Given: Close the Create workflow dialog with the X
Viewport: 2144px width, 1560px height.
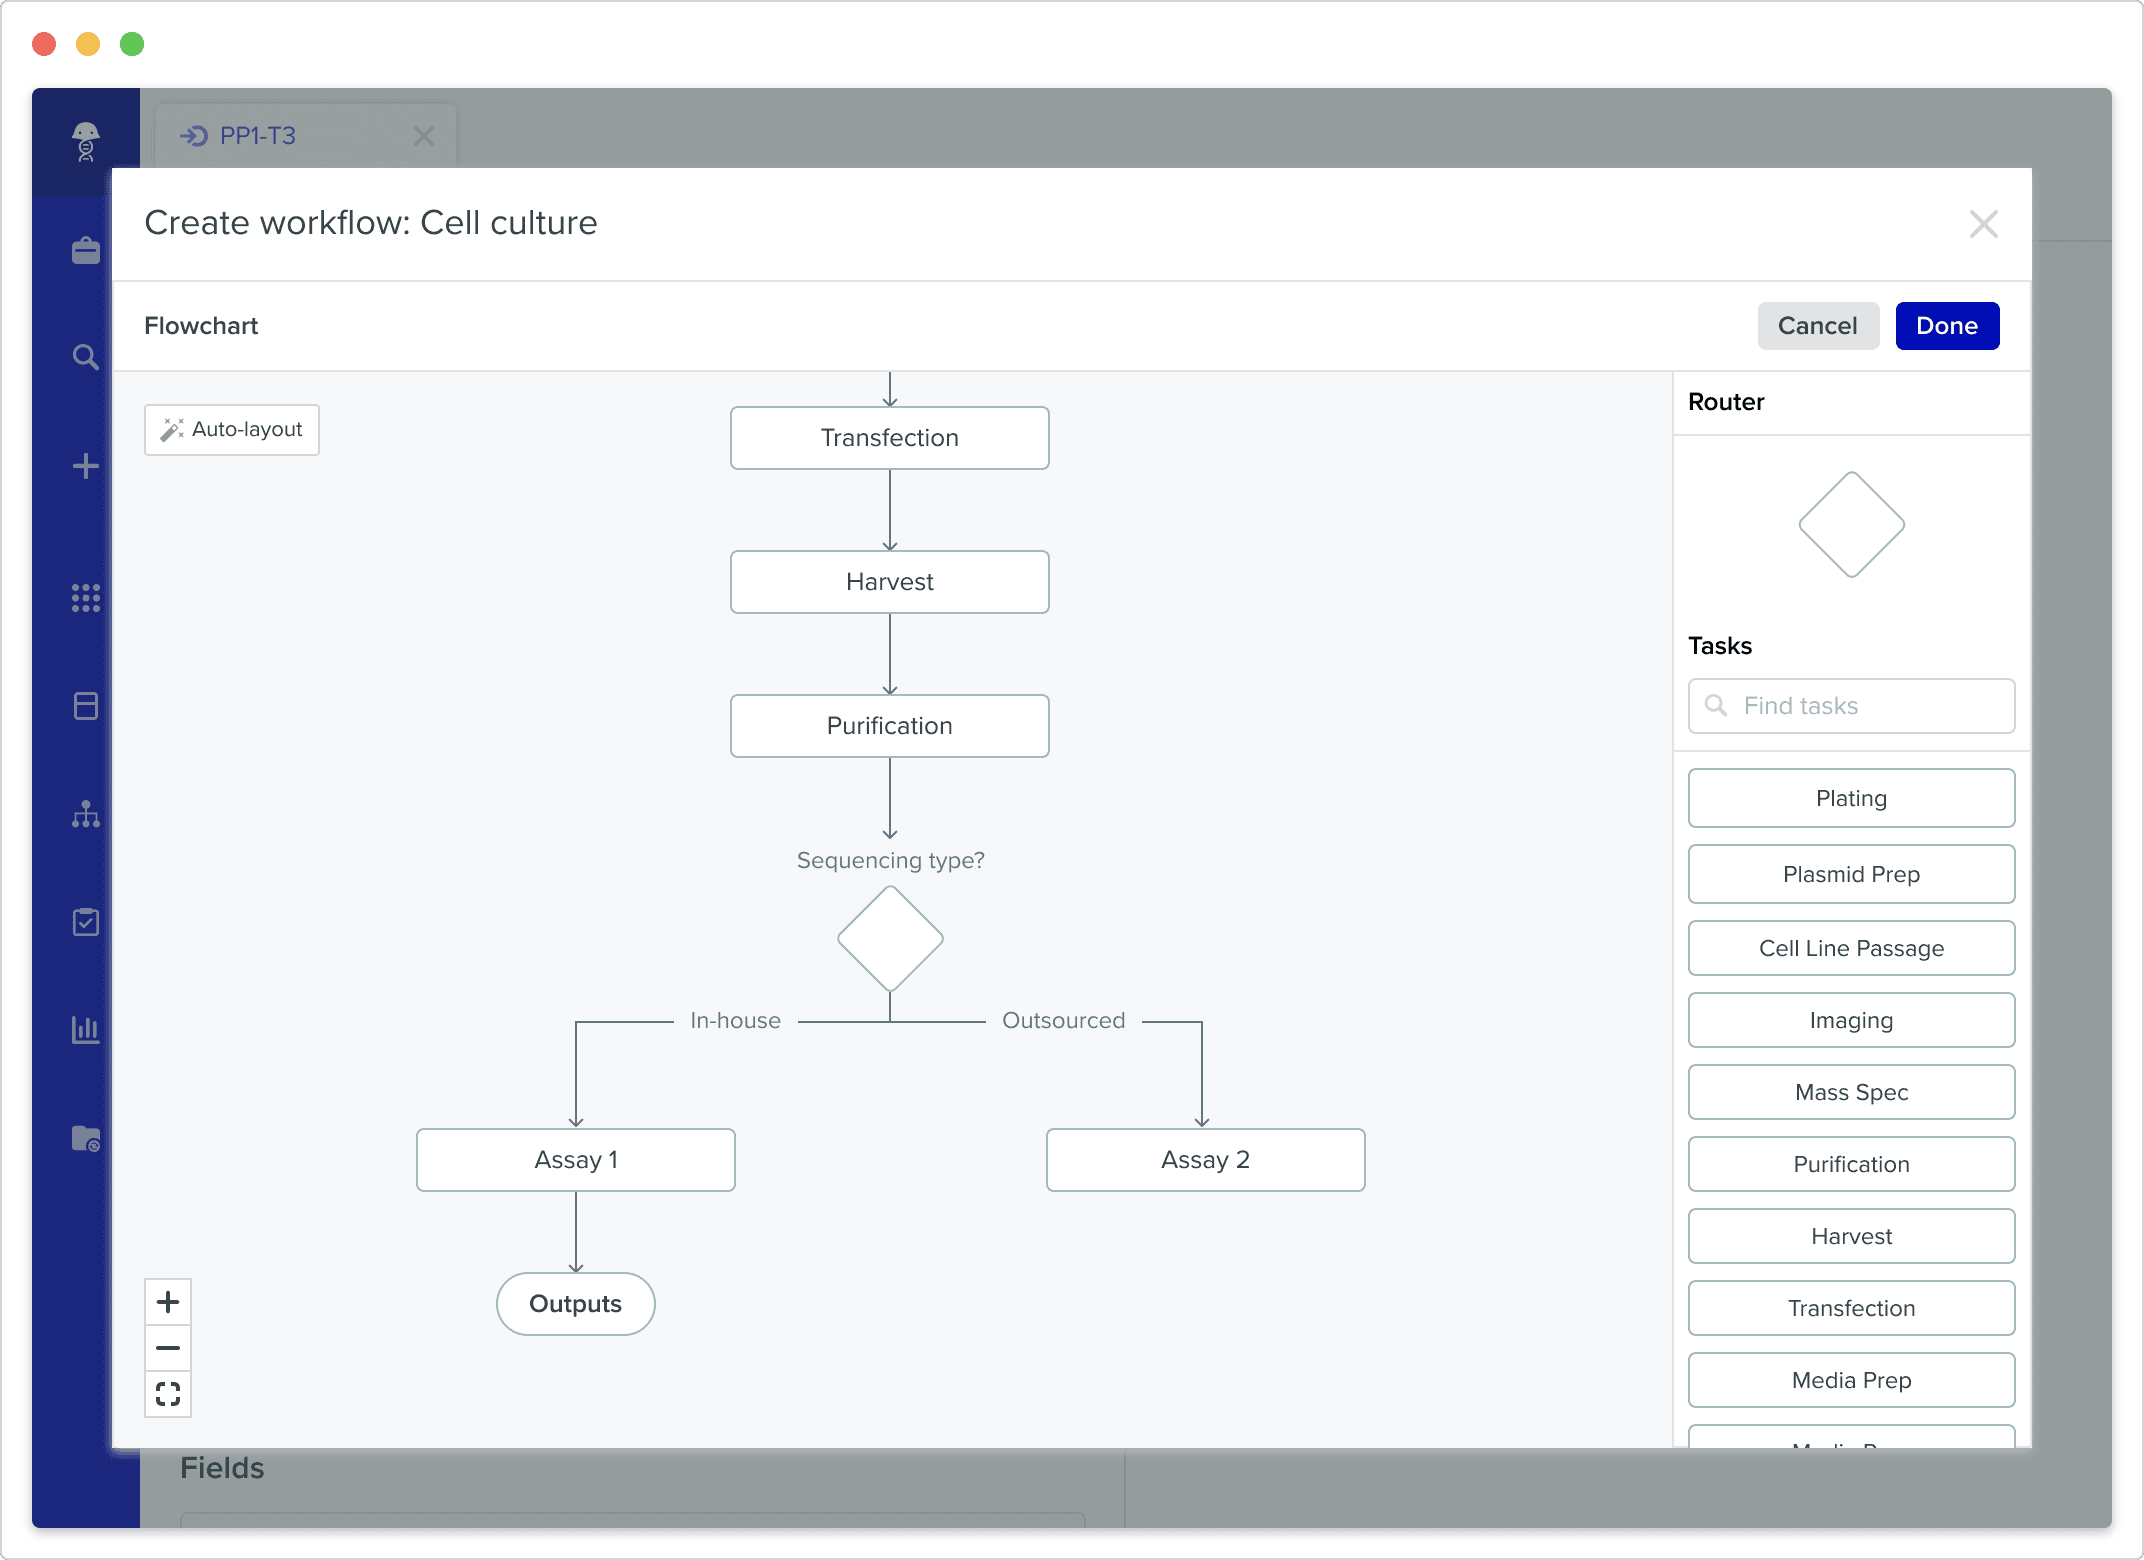Looking at the screenshot, I should (1984, 224).
